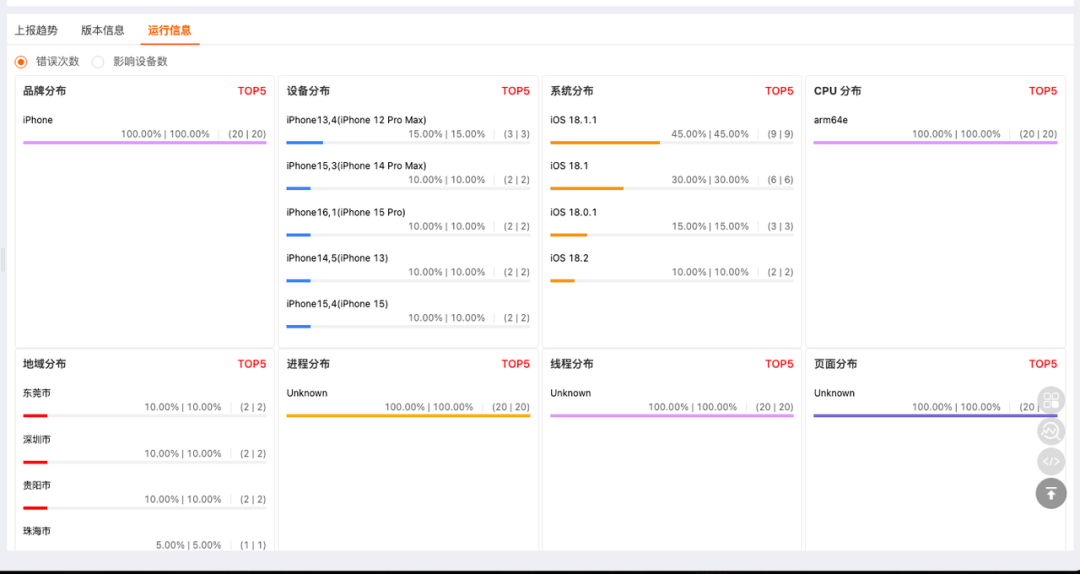
Task: Select the 运行信息 tab
Action: [x=169, y=30]
